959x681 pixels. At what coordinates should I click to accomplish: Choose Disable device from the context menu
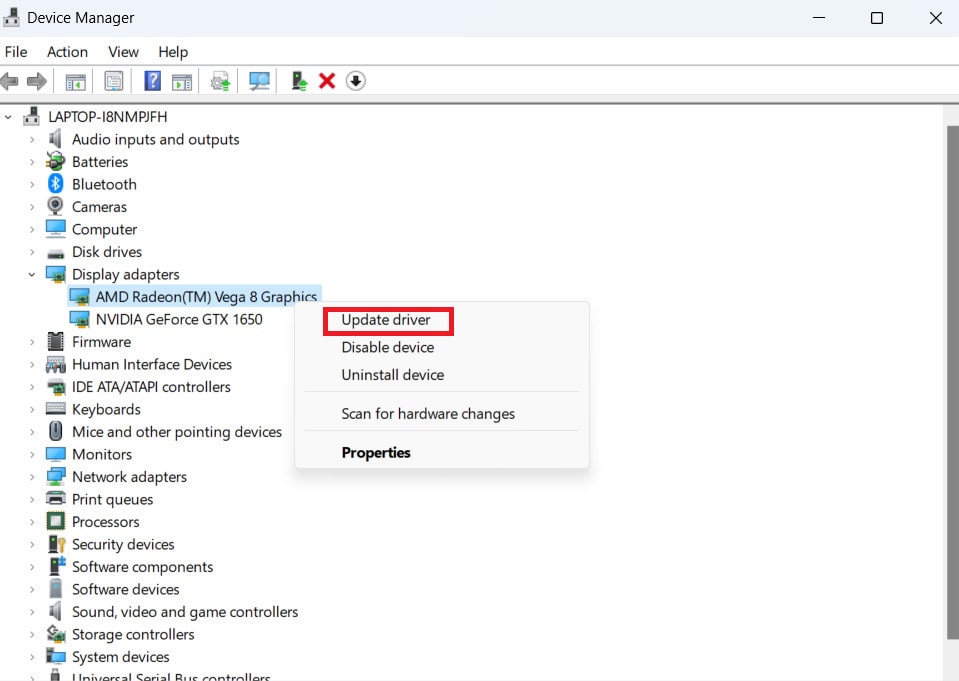388,347
